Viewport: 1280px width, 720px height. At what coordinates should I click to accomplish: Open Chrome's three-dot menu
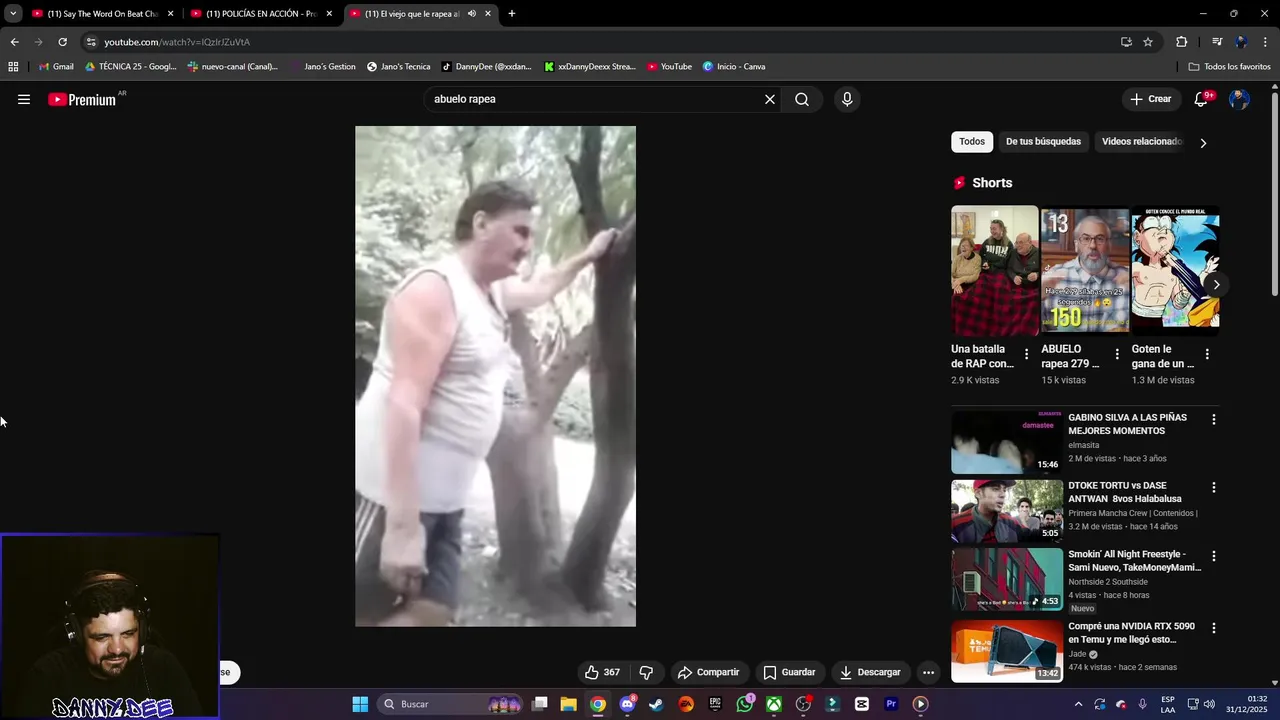1265,42
